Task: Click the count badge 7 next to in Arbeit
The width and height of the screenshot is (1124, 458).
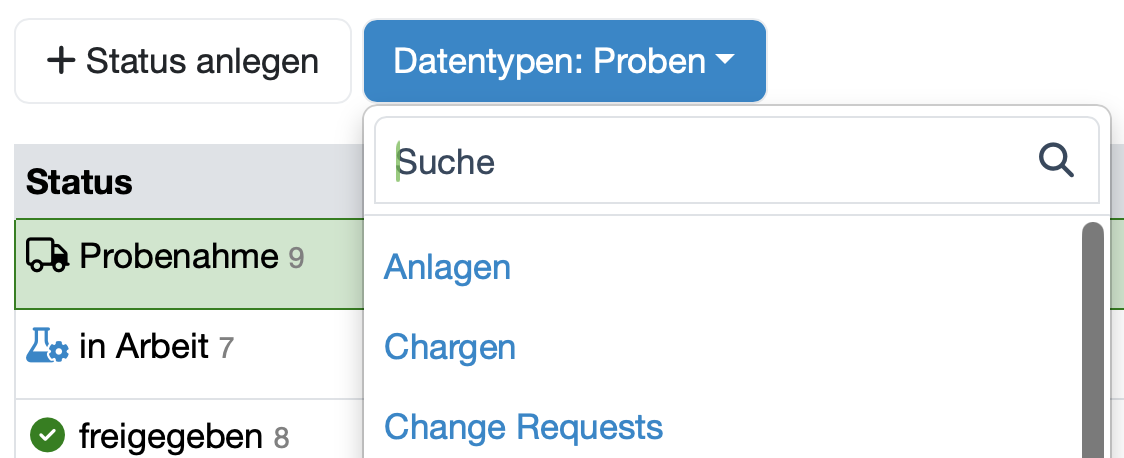Action: [x=226, y=348]
